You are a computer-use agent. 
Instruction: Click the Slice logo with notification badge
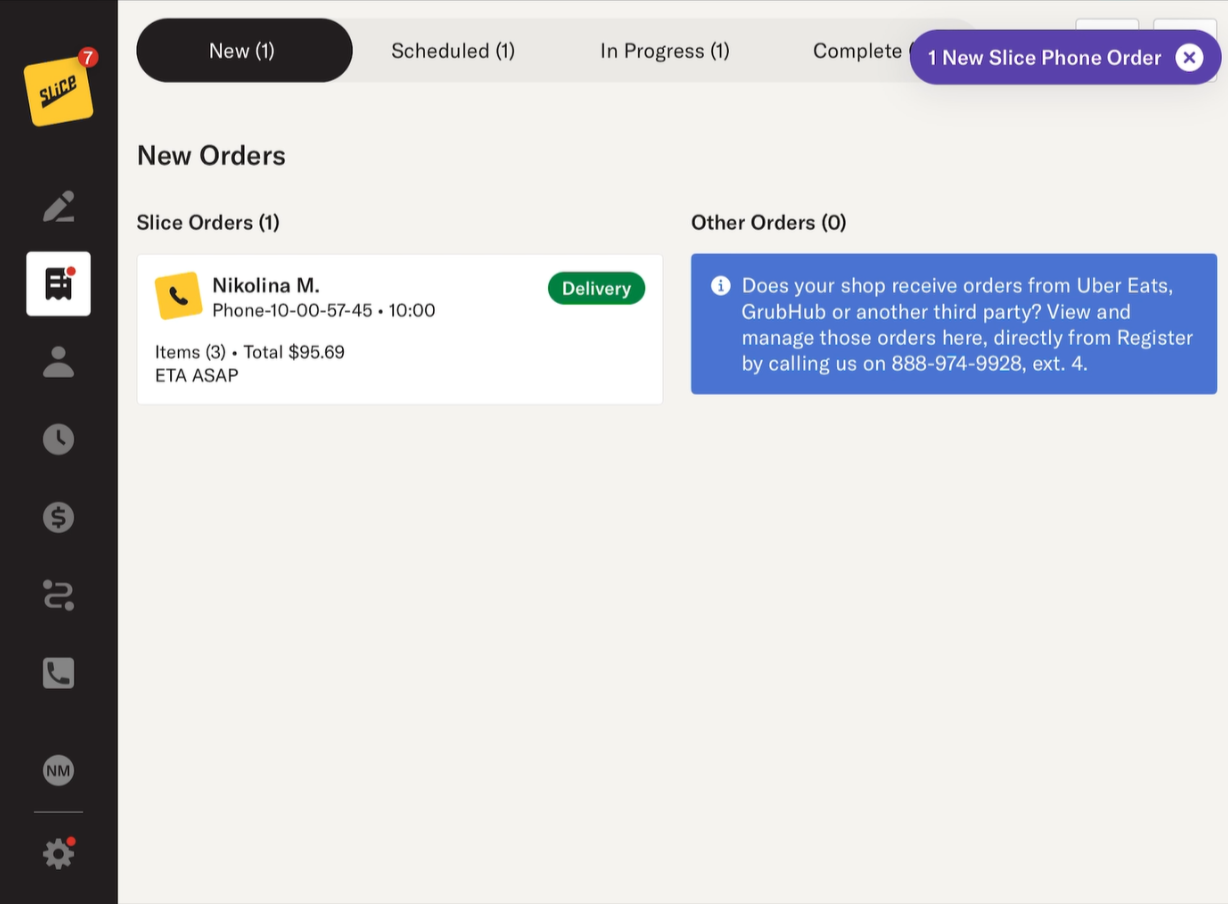[x=59, y=90]
